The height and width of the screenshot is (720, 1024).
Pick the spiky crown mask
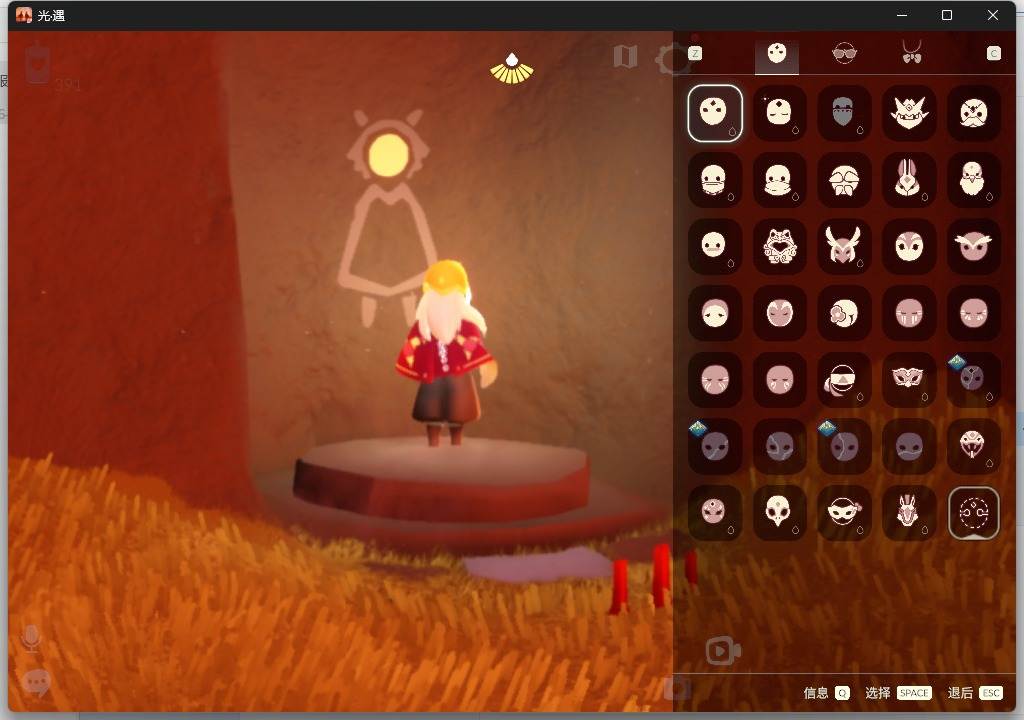point(908,112)
